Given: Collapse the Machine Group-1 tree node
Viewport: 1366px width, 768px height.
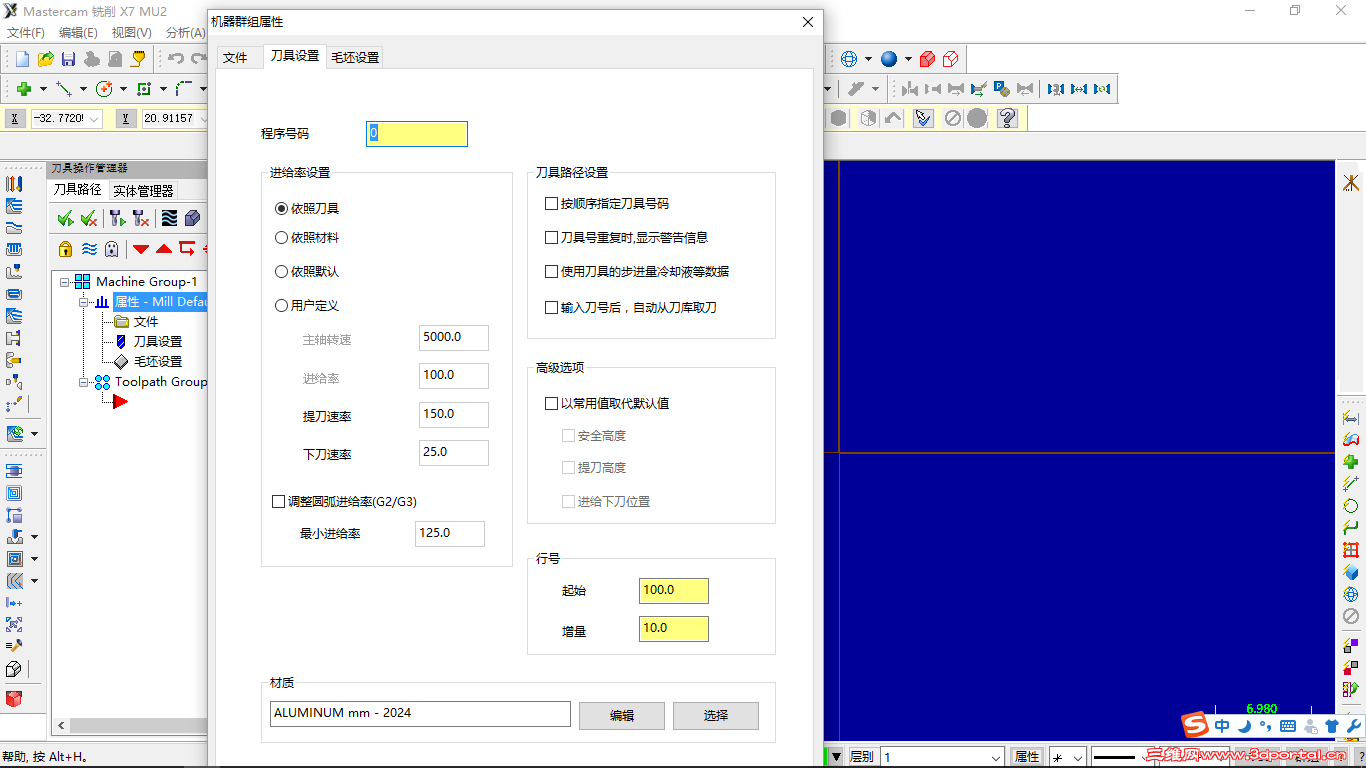Looking at the screenshot, I should (65, 282).
